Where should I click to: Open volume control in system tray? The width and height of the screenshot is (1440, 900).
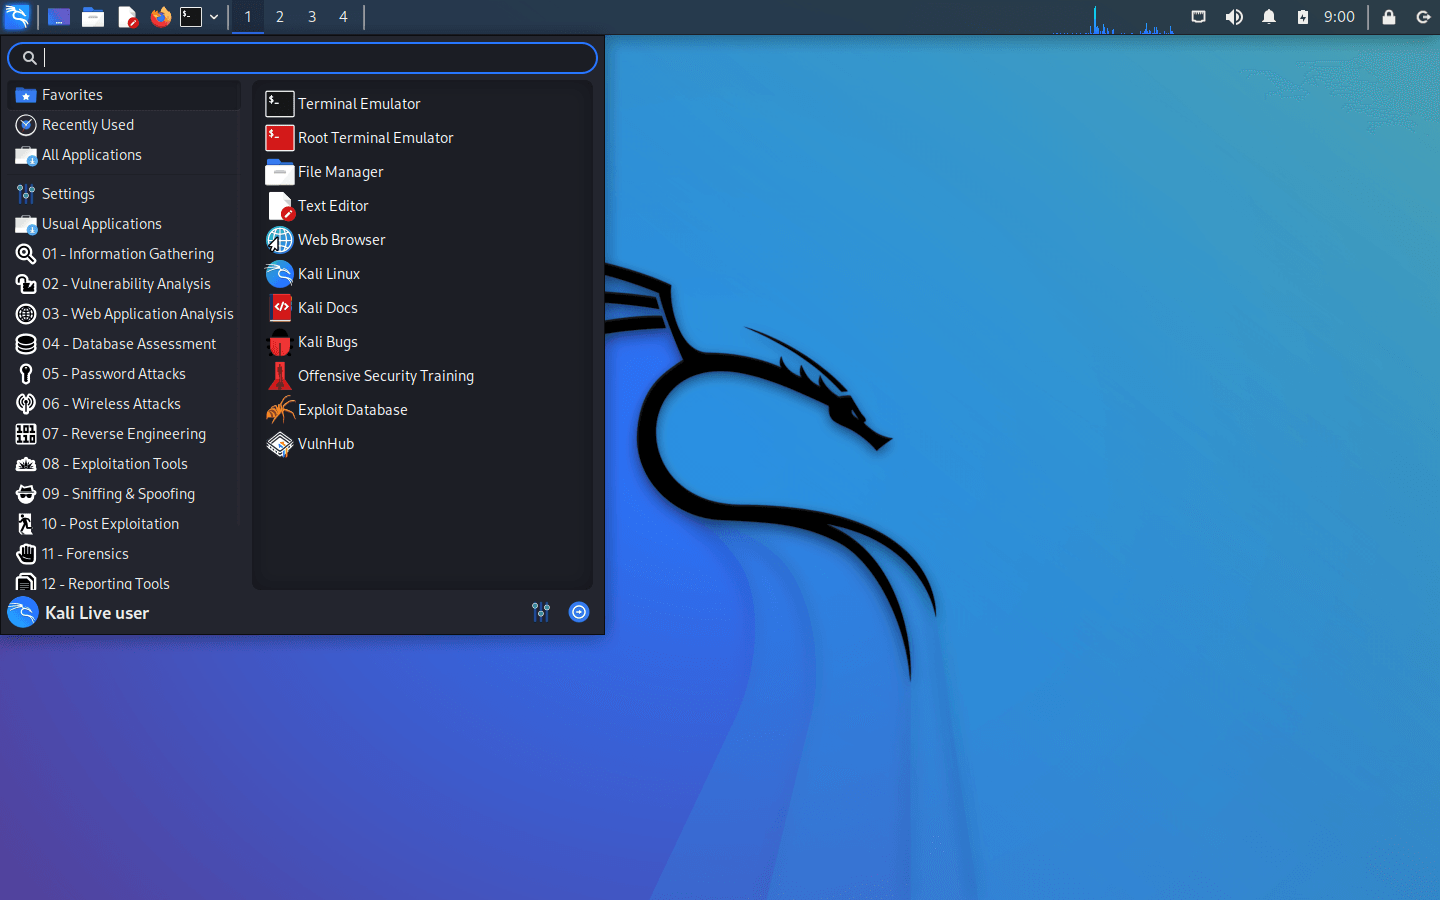(1234, 17)
